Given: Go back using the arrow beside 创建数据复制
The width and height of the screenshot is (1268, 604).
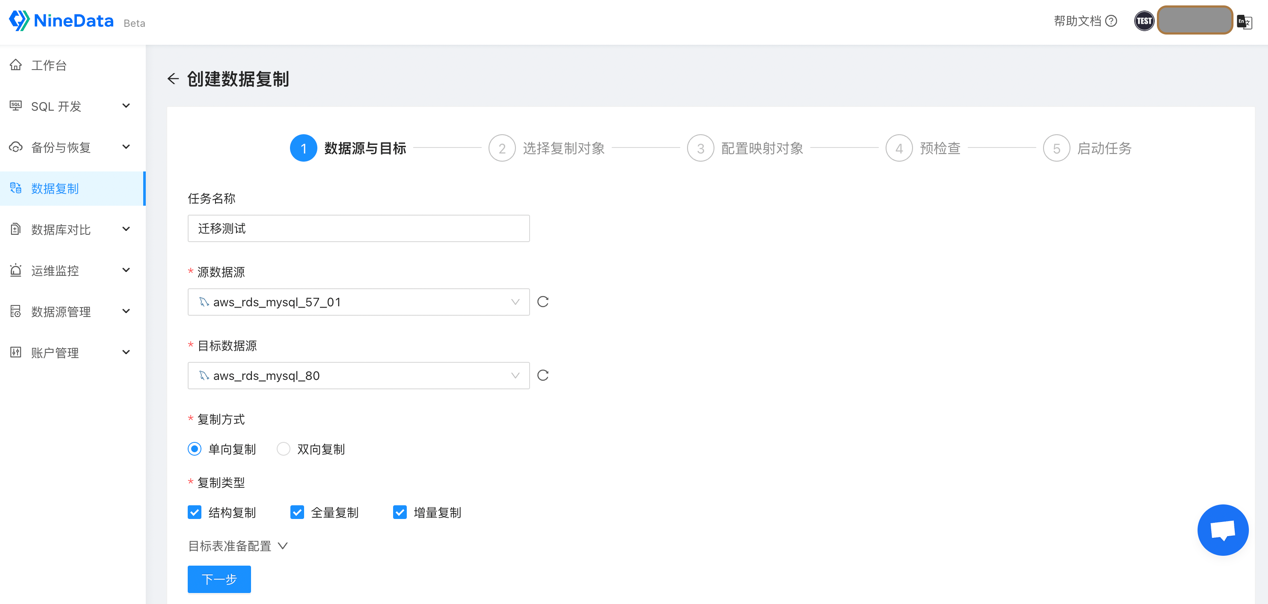Looking at the screenshot, I should (173, 79).
